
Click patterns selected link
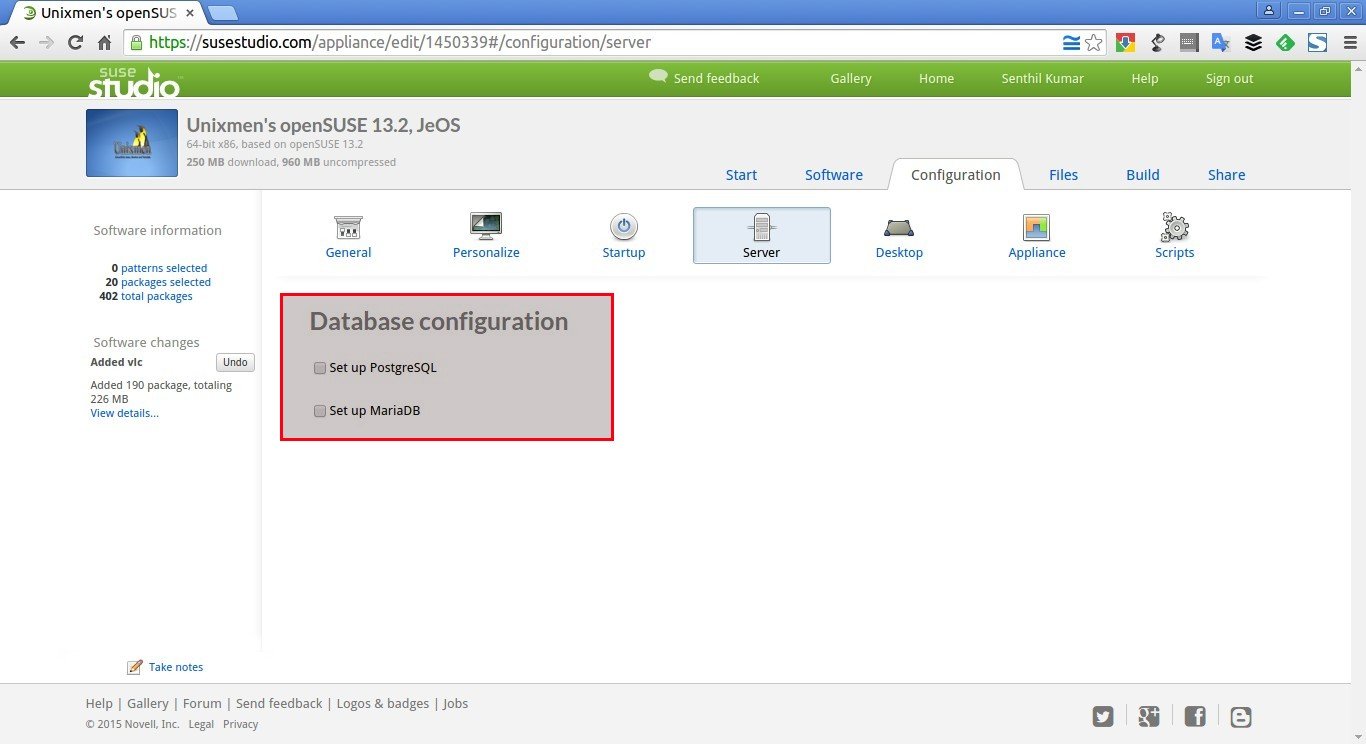(164, 268)
